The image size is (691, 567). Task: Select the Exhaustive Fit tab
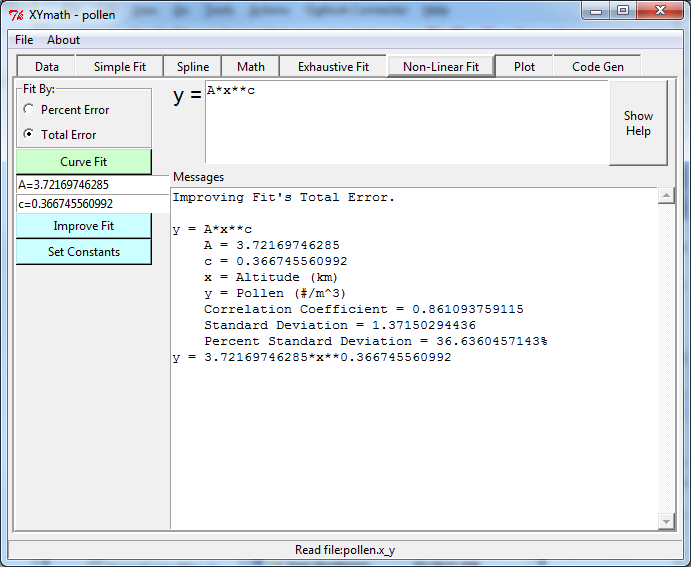[333, 67]
